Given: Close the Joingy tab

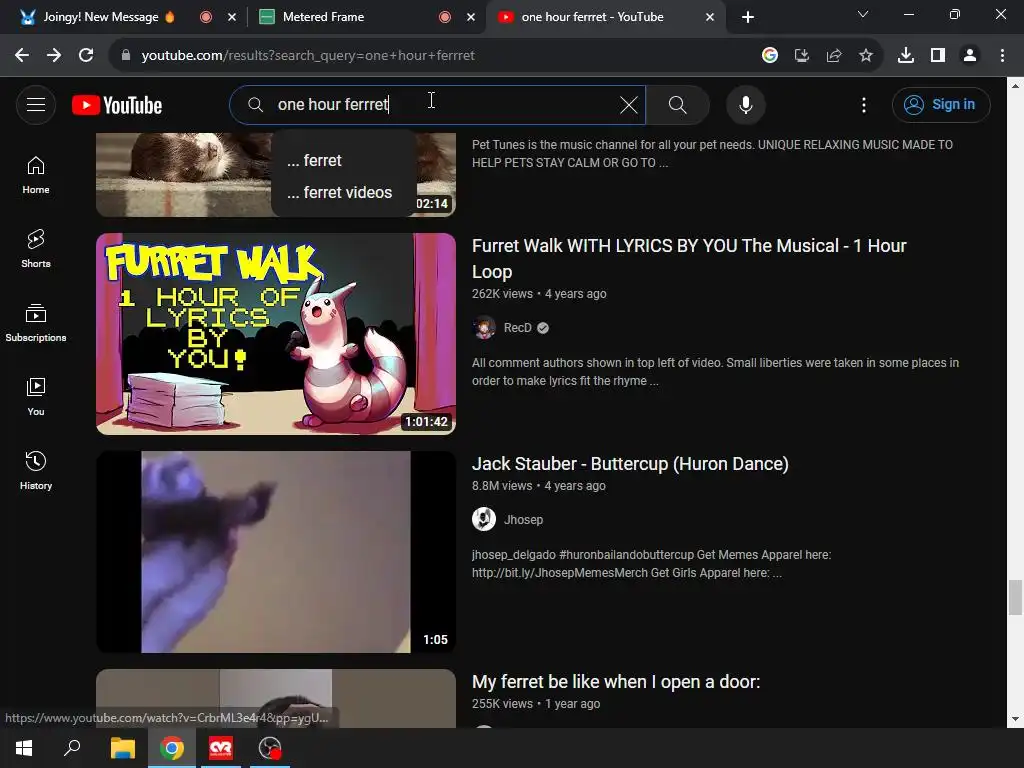Looking at the screenshot, I should point(232,17).
